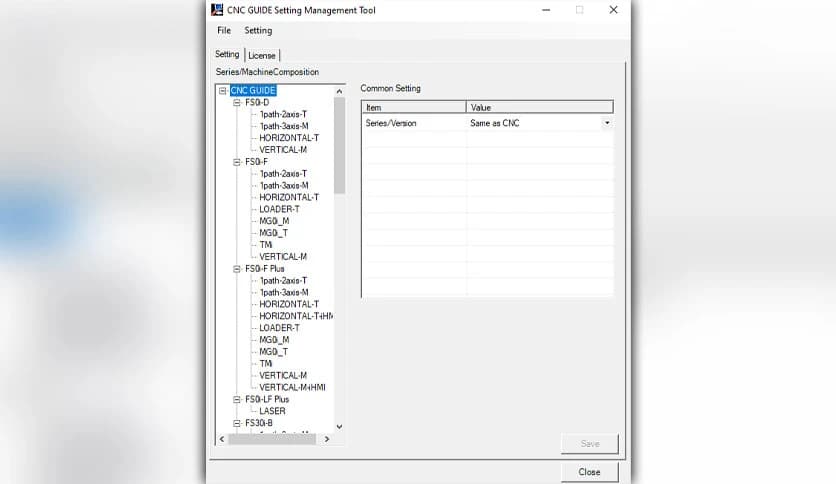Select the FS30i-B series node
836x484 pixels.
click(259, 423)
